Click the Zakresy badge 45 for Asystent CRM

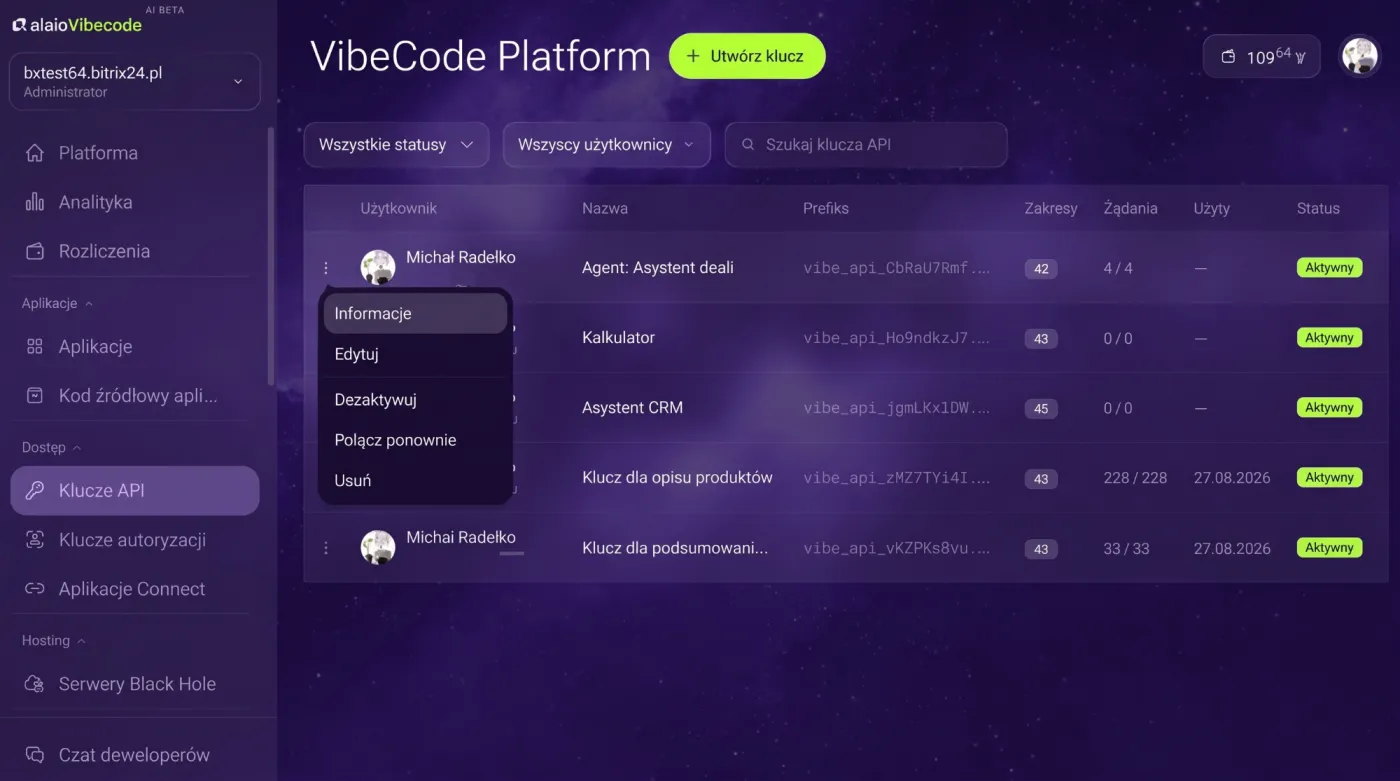point(1041,409)
